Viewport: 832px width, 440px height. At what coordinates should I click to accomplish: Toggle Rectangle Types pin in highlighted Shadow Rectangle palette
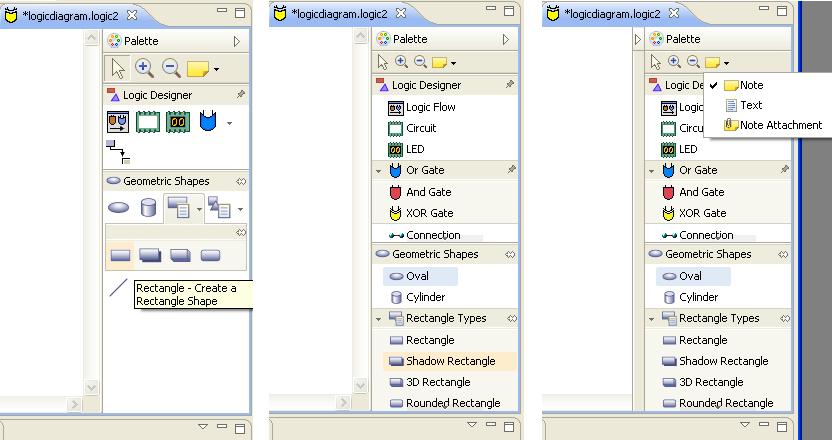[512, 318]
